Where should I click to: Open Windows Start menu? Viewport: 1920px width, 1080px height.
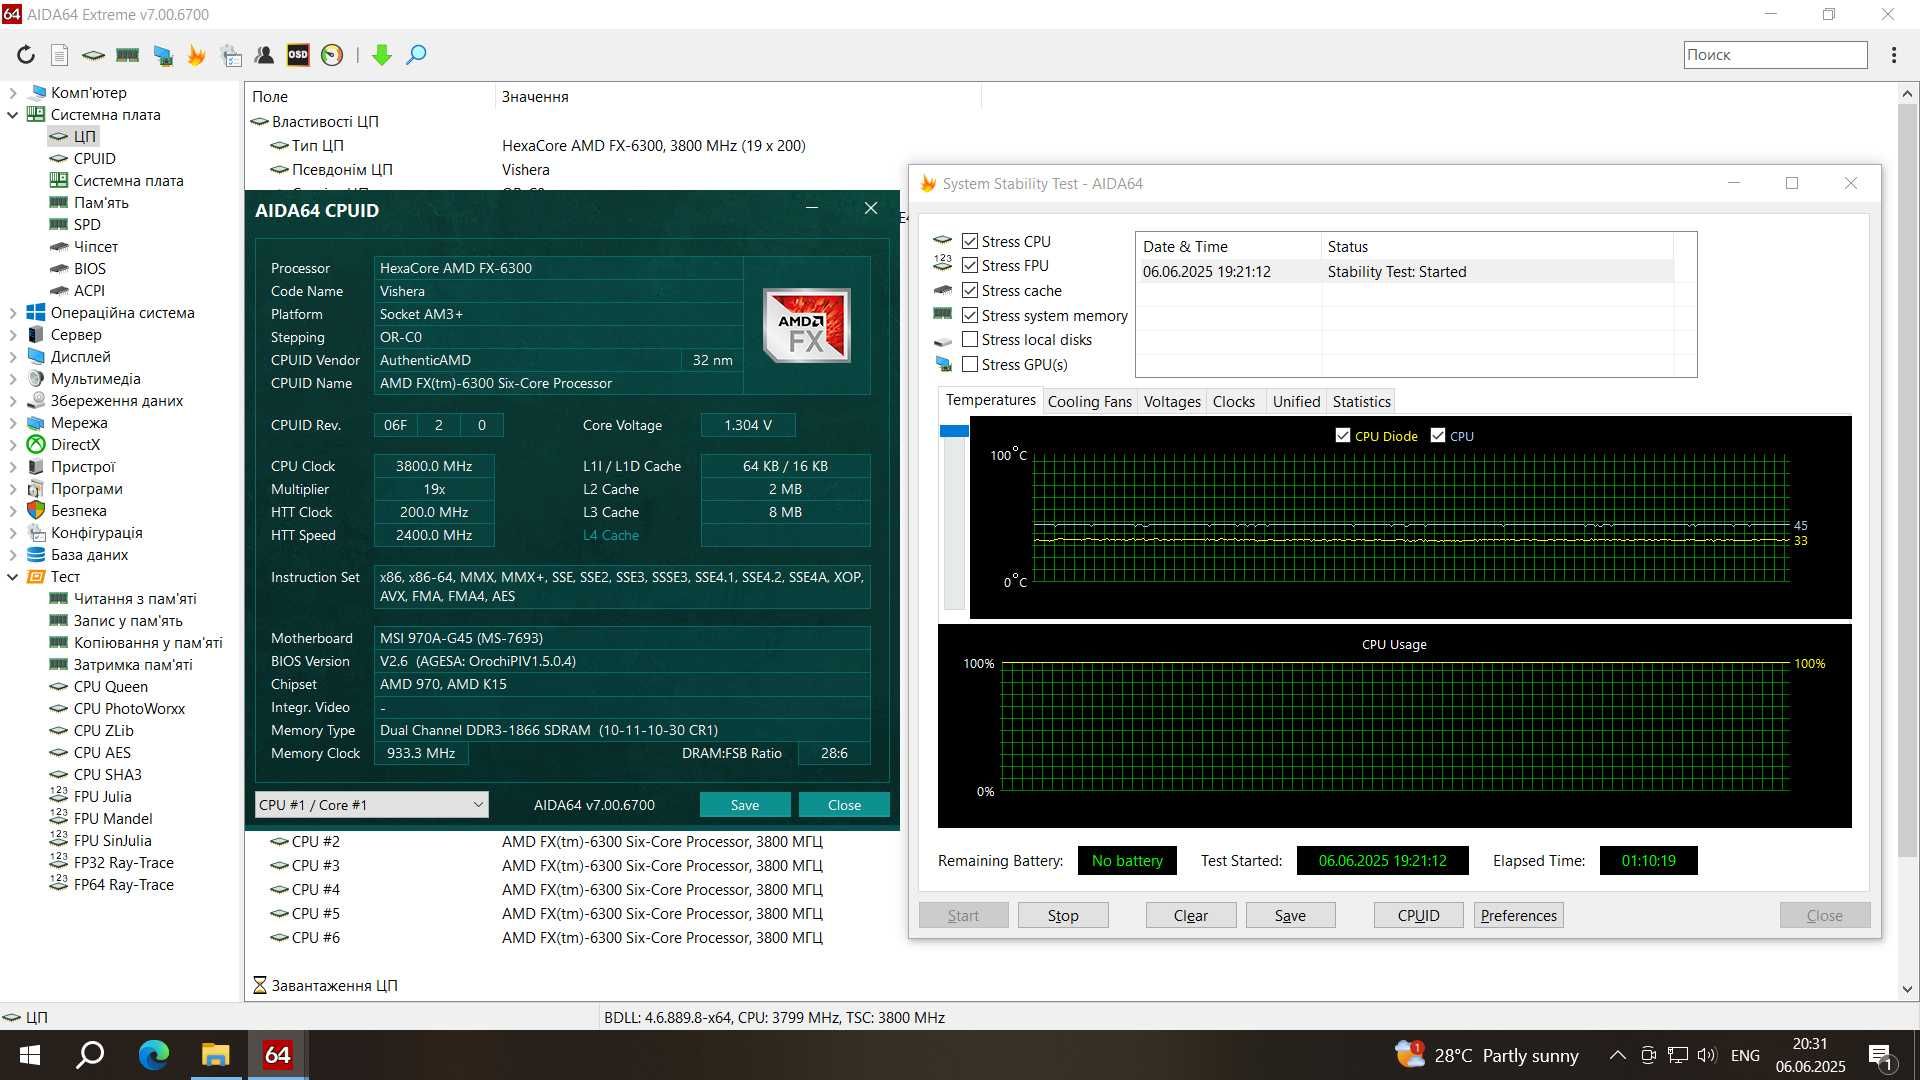coord(30,1055)
